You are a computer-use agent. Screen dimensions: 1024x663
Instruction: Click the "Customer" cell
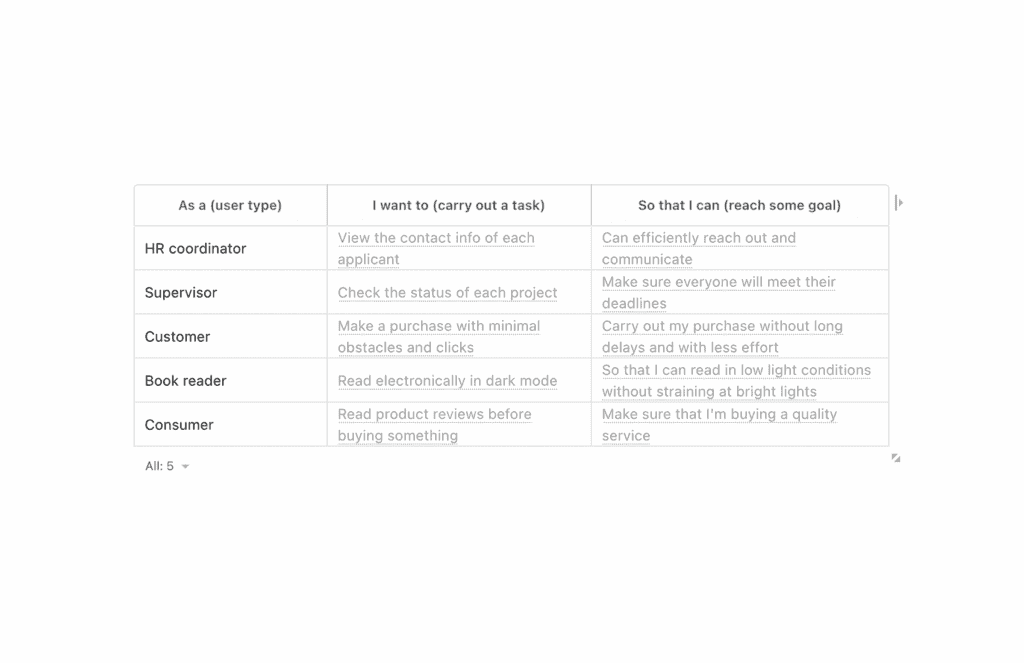pos(177,337)
